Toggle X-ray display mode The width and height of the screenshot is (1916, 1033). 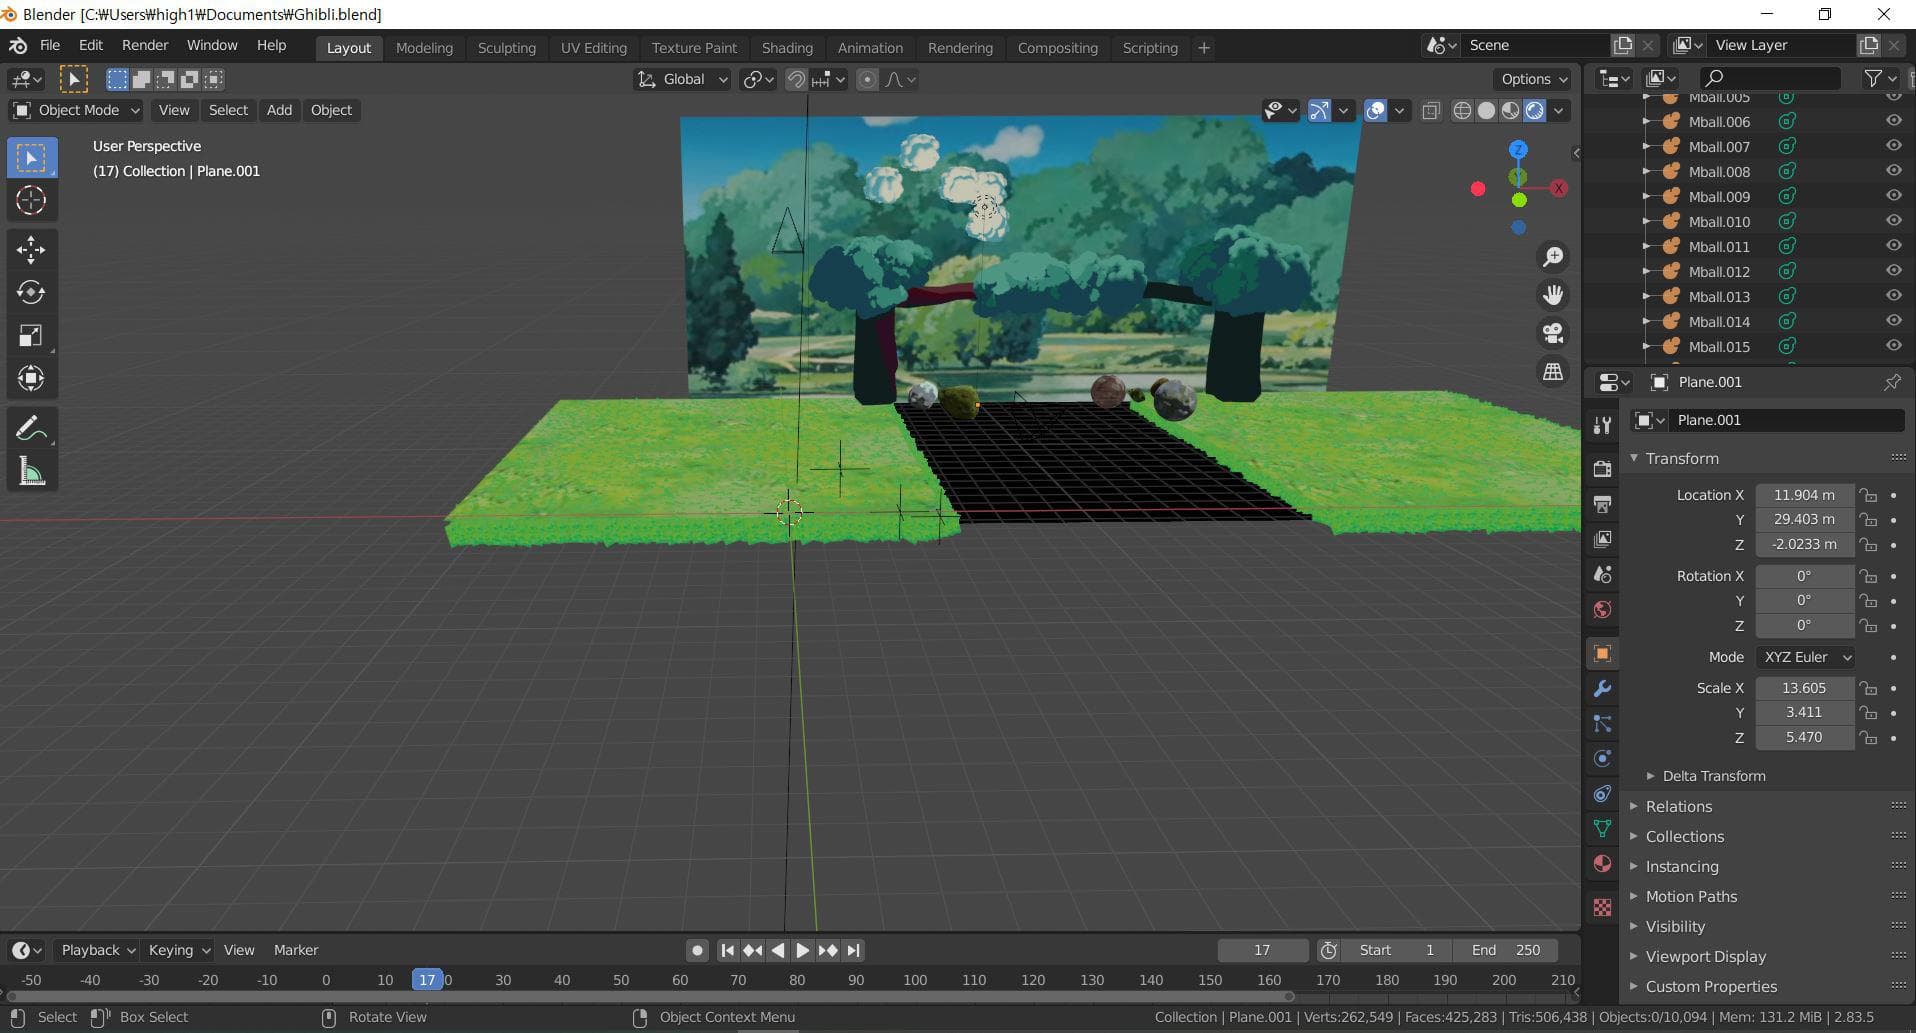coord(1431,111)
